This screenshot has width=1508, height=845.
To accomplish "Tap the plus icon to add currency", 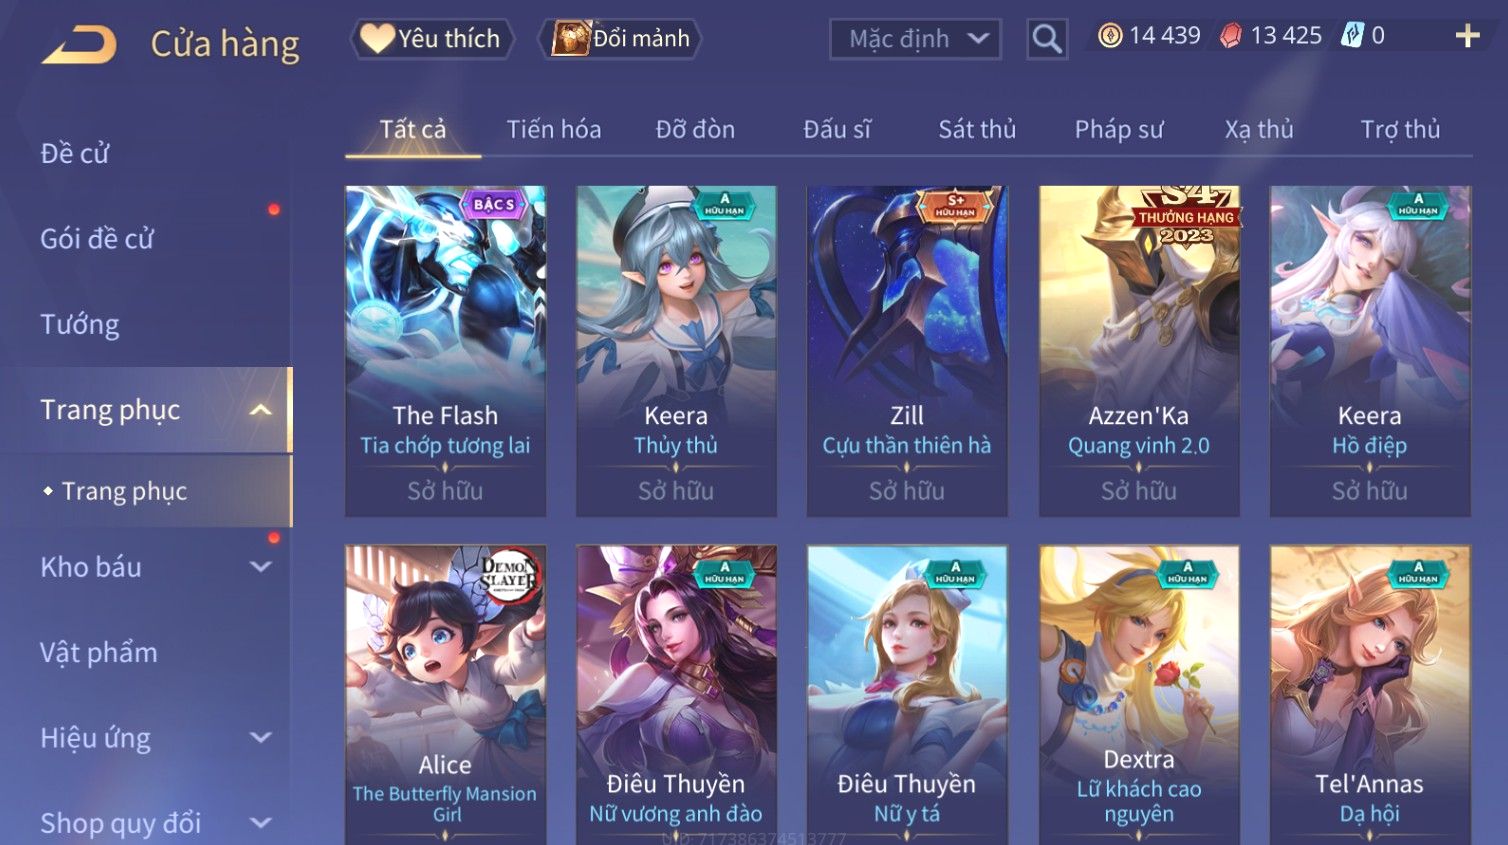I will click(1467, 36).
